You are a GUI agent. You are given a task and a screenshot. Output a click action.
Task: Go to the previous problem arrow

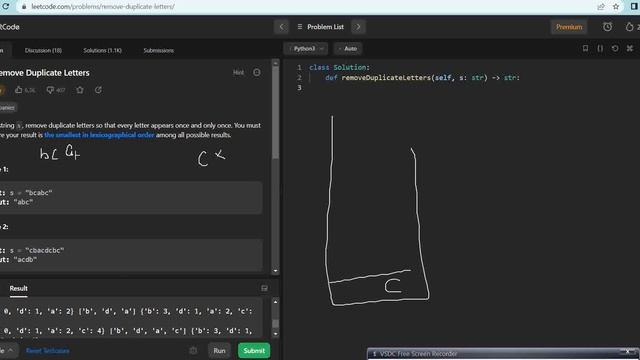[282, 27]
